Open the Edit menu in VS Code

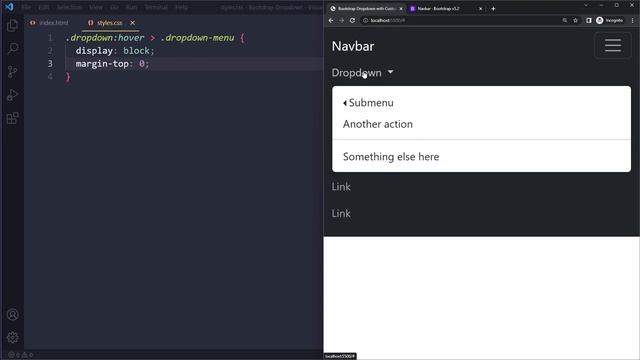click(44, 7)
